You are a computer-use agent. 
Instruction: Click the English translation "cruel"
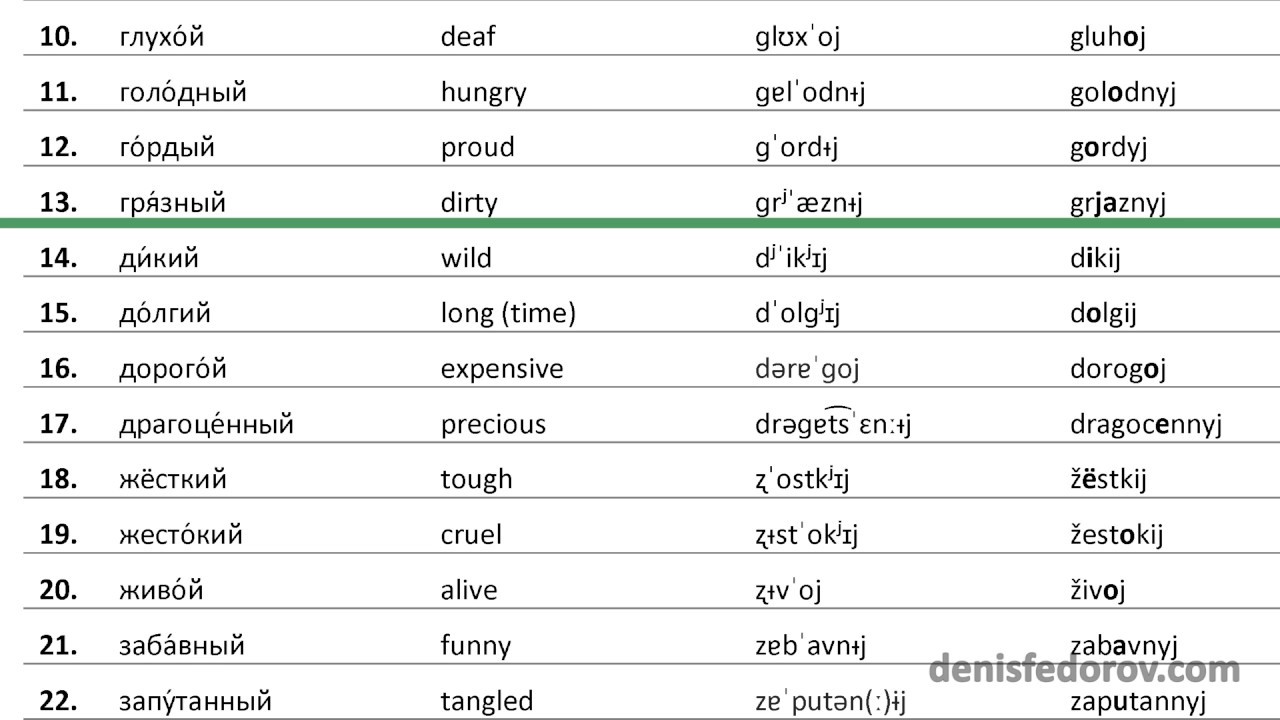pos(471,535)
